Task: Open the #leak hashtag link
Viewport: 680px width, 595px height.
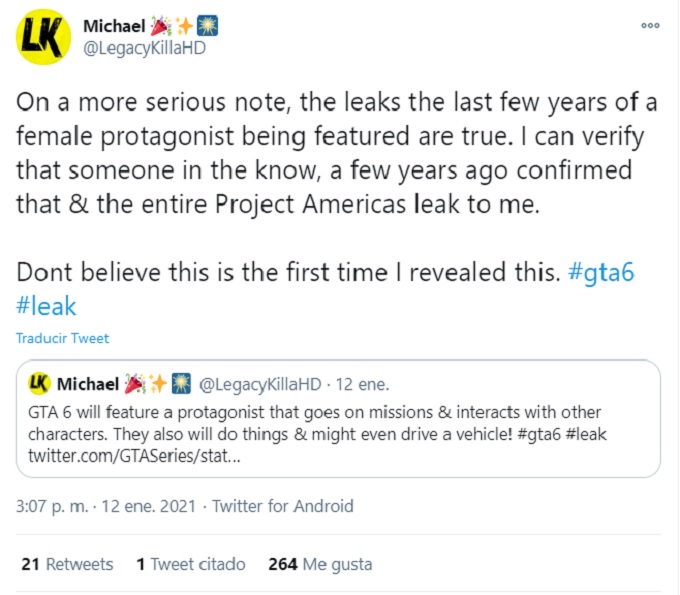Action: [x=46, y=305]
